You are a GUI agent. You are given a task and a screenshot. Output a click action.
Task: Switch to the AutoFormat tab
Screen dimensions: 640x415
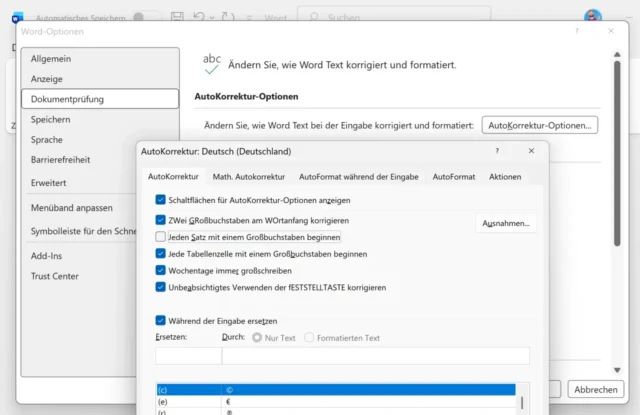coord(454,177)
